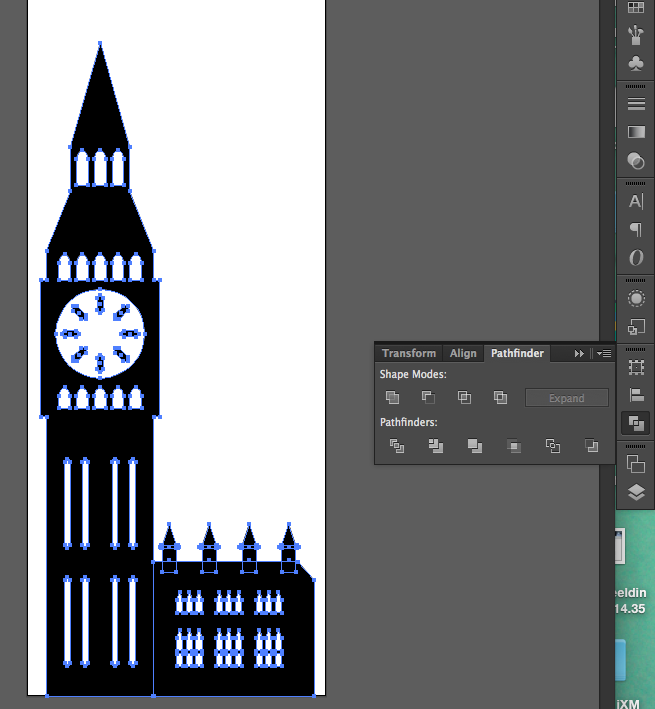Open the Symbols panel (club icon)
655x709 pixels.
point(636,64)
